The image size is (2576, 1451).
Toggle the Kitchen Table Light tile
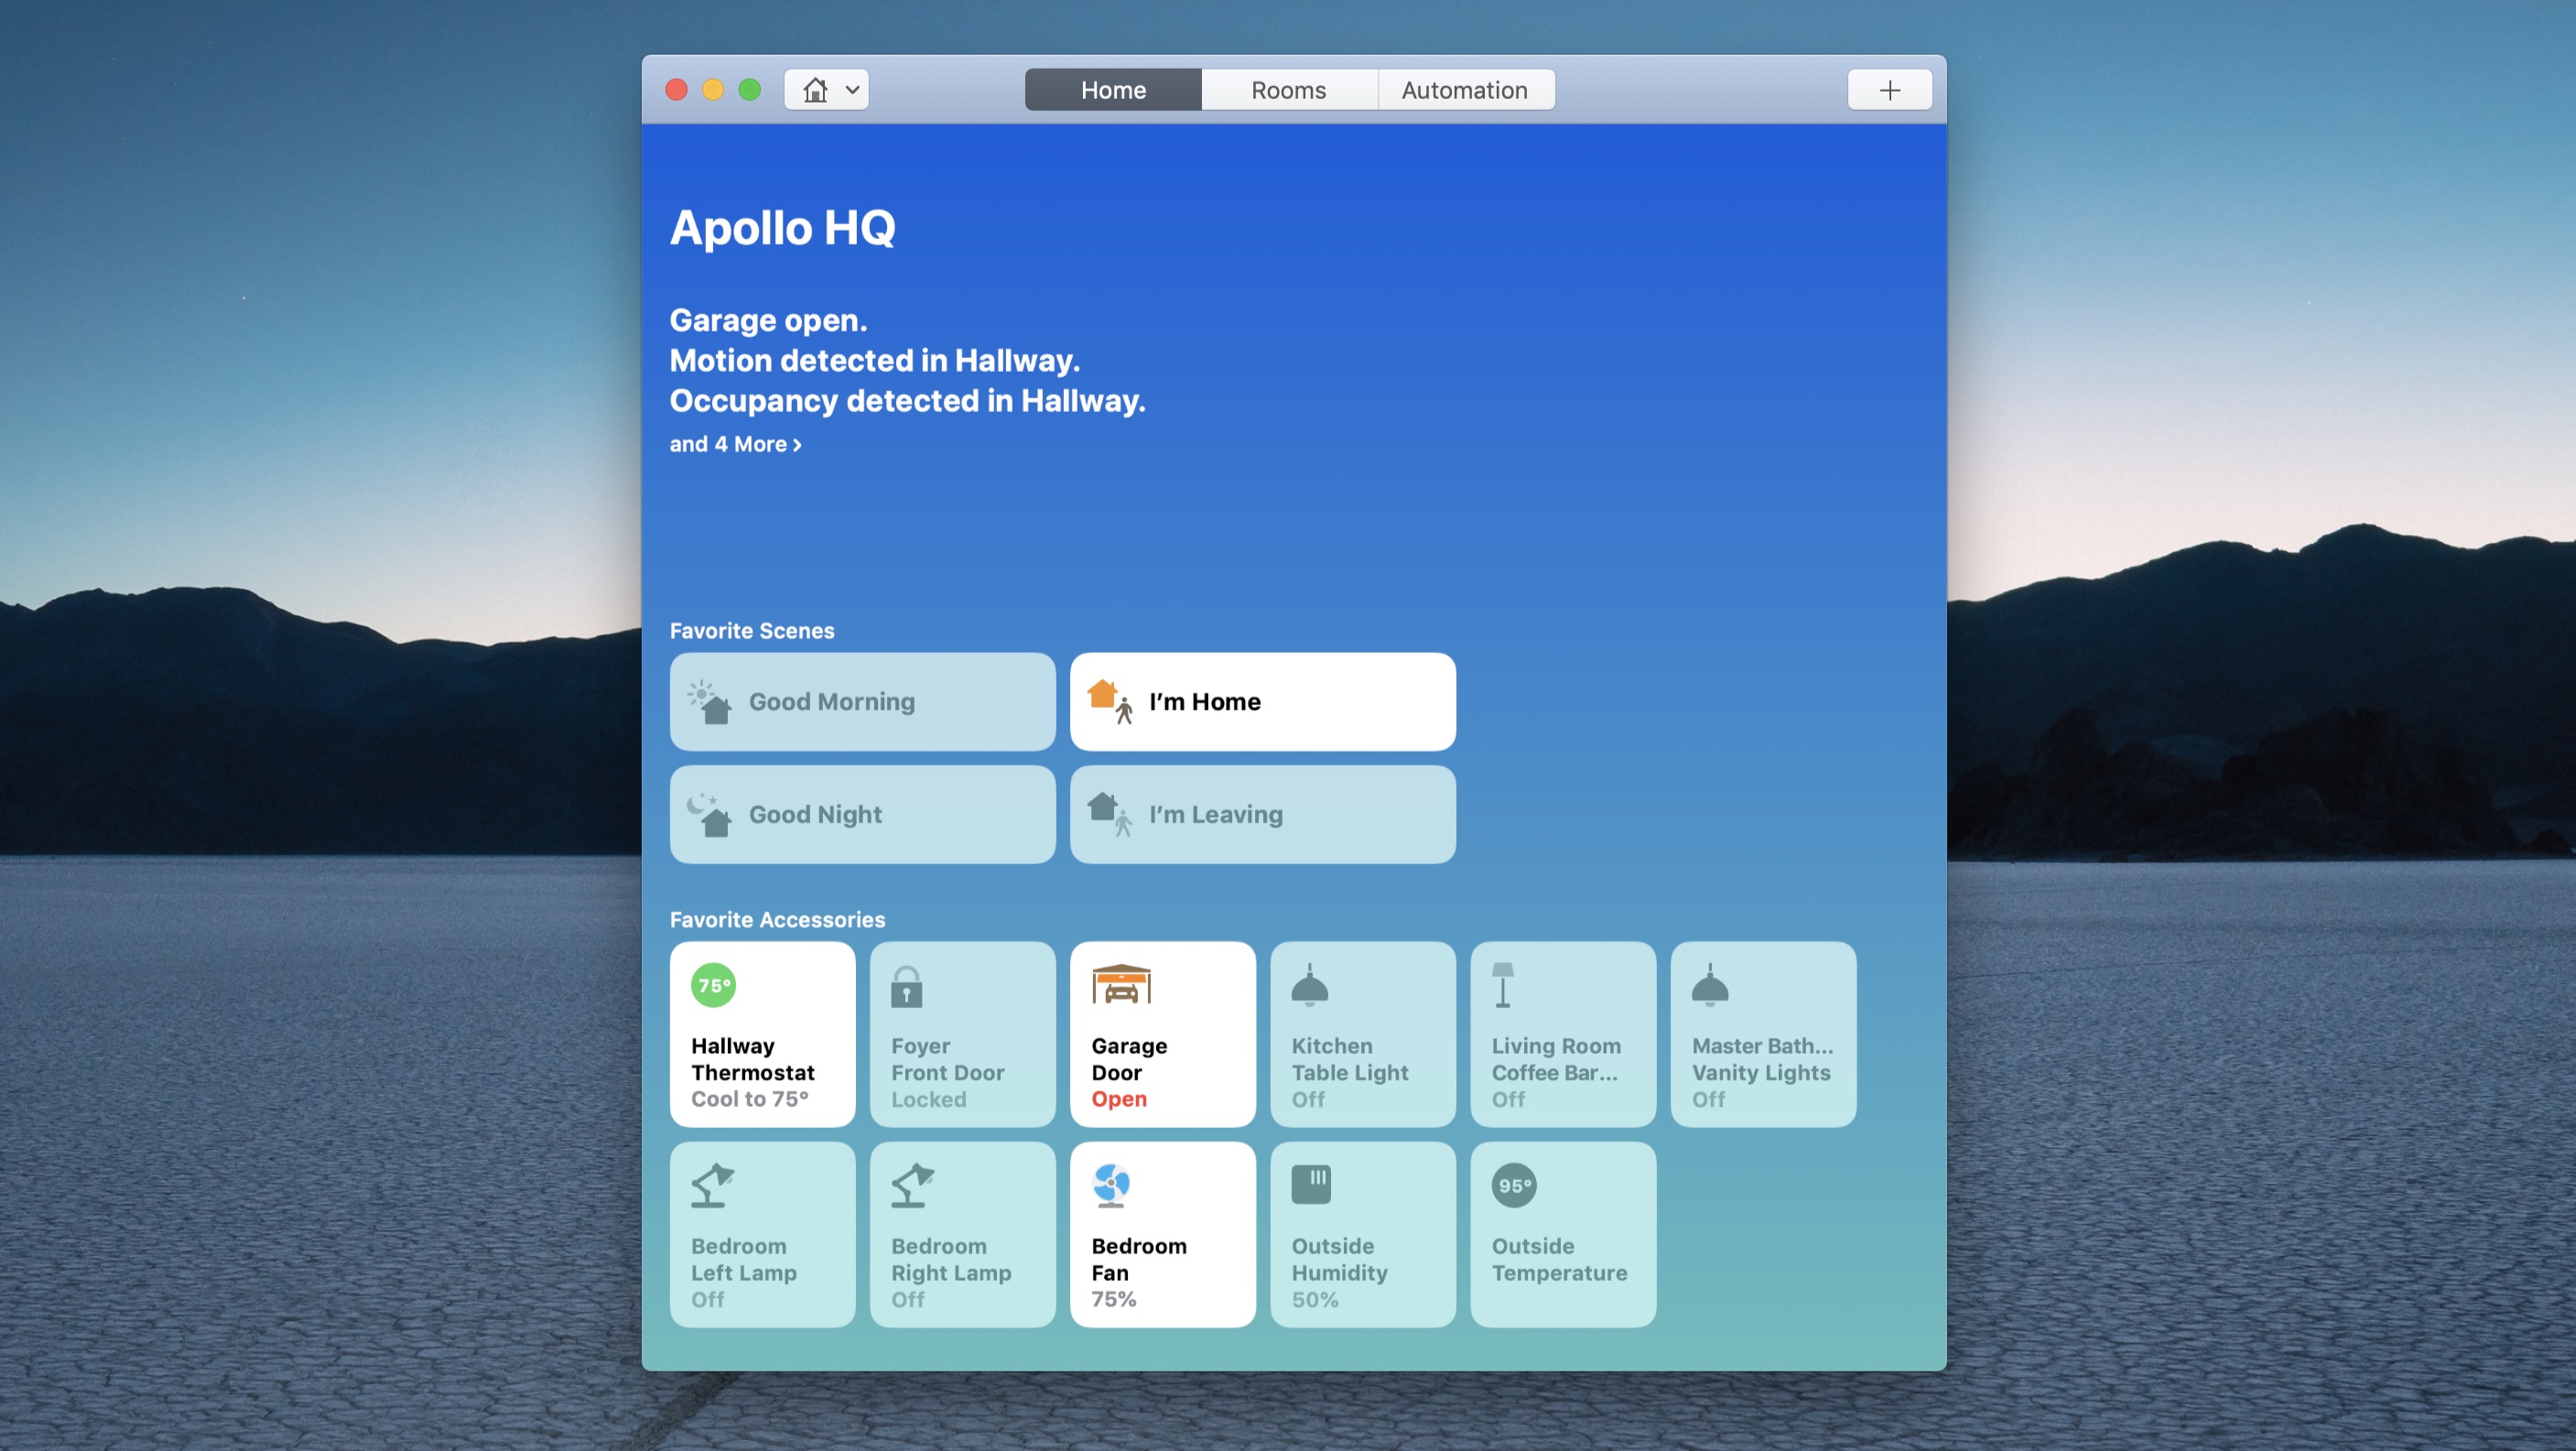click(1362, 1034)
